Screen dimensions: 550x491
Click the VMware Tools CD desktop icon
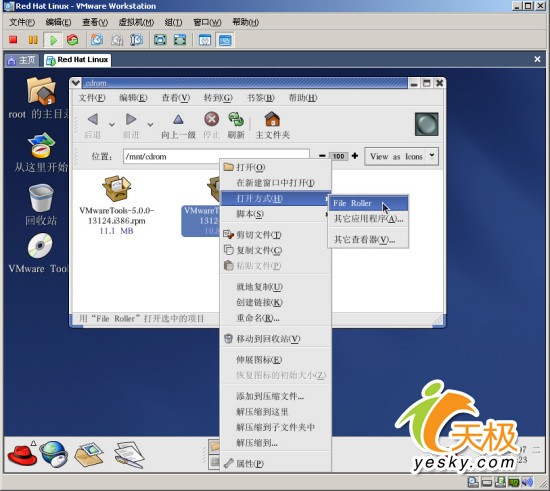click(40, 246)
